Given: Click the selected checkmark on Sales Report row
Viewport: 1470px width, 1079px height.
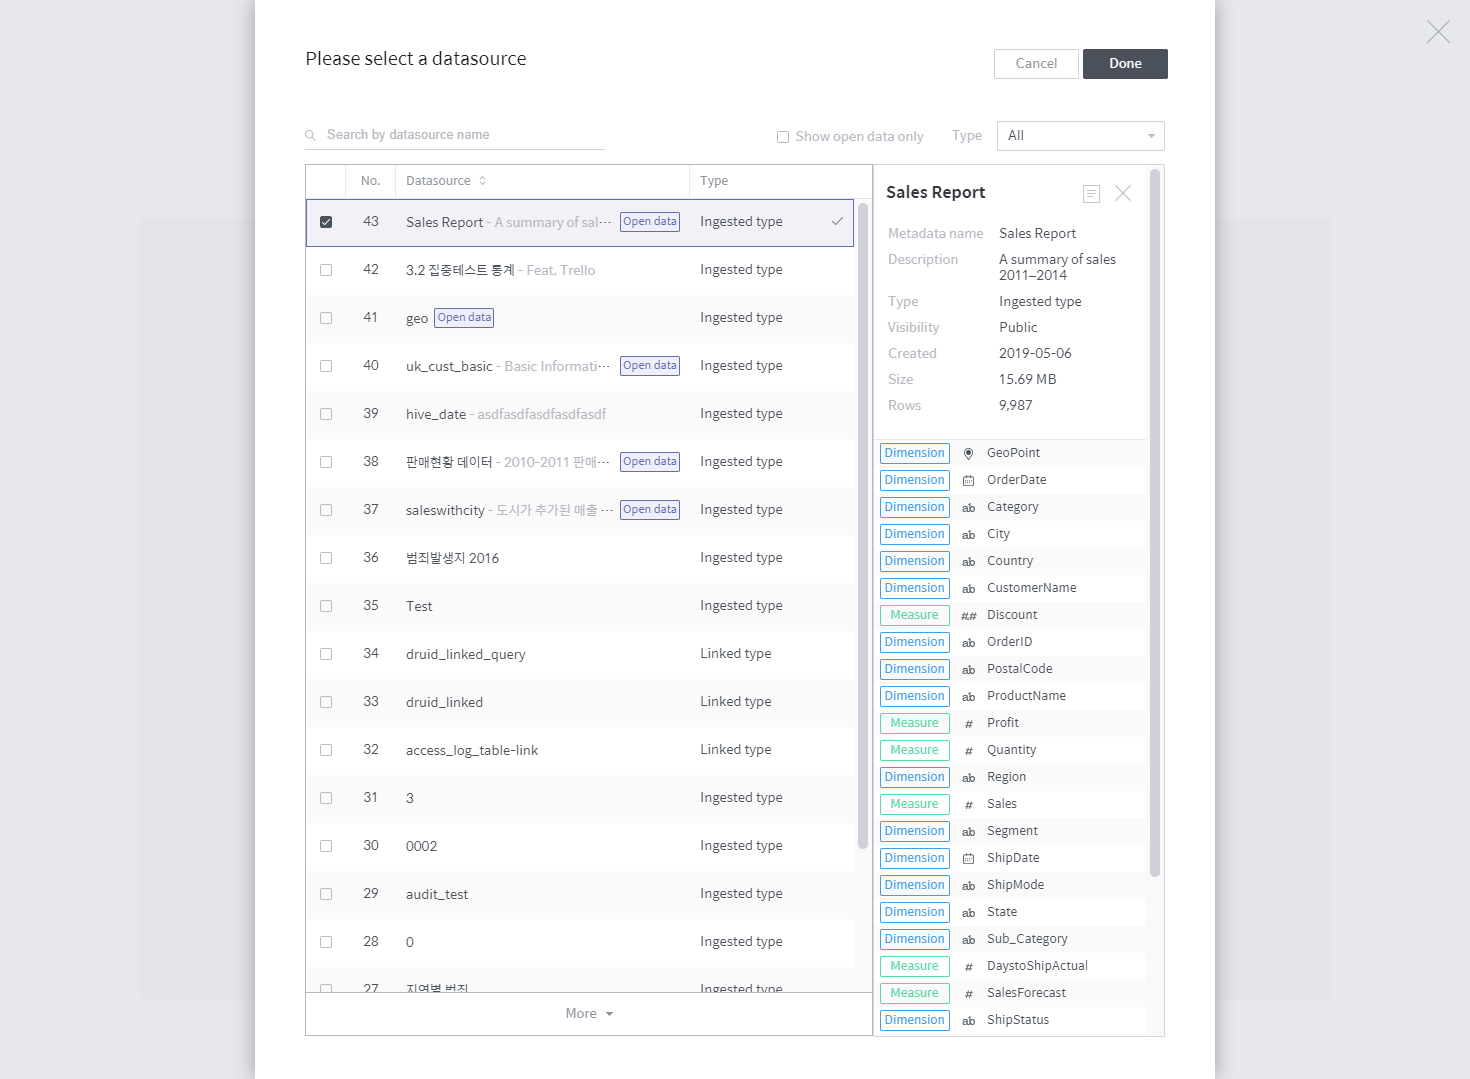Looking at the screenshot, I should 837,222.
